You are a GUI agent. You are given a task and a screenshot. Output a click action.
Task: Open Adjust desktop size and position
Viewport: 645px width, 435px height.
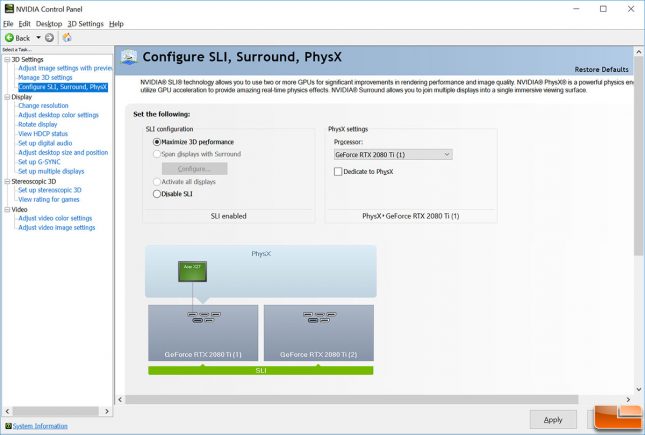tap(63, 153)
